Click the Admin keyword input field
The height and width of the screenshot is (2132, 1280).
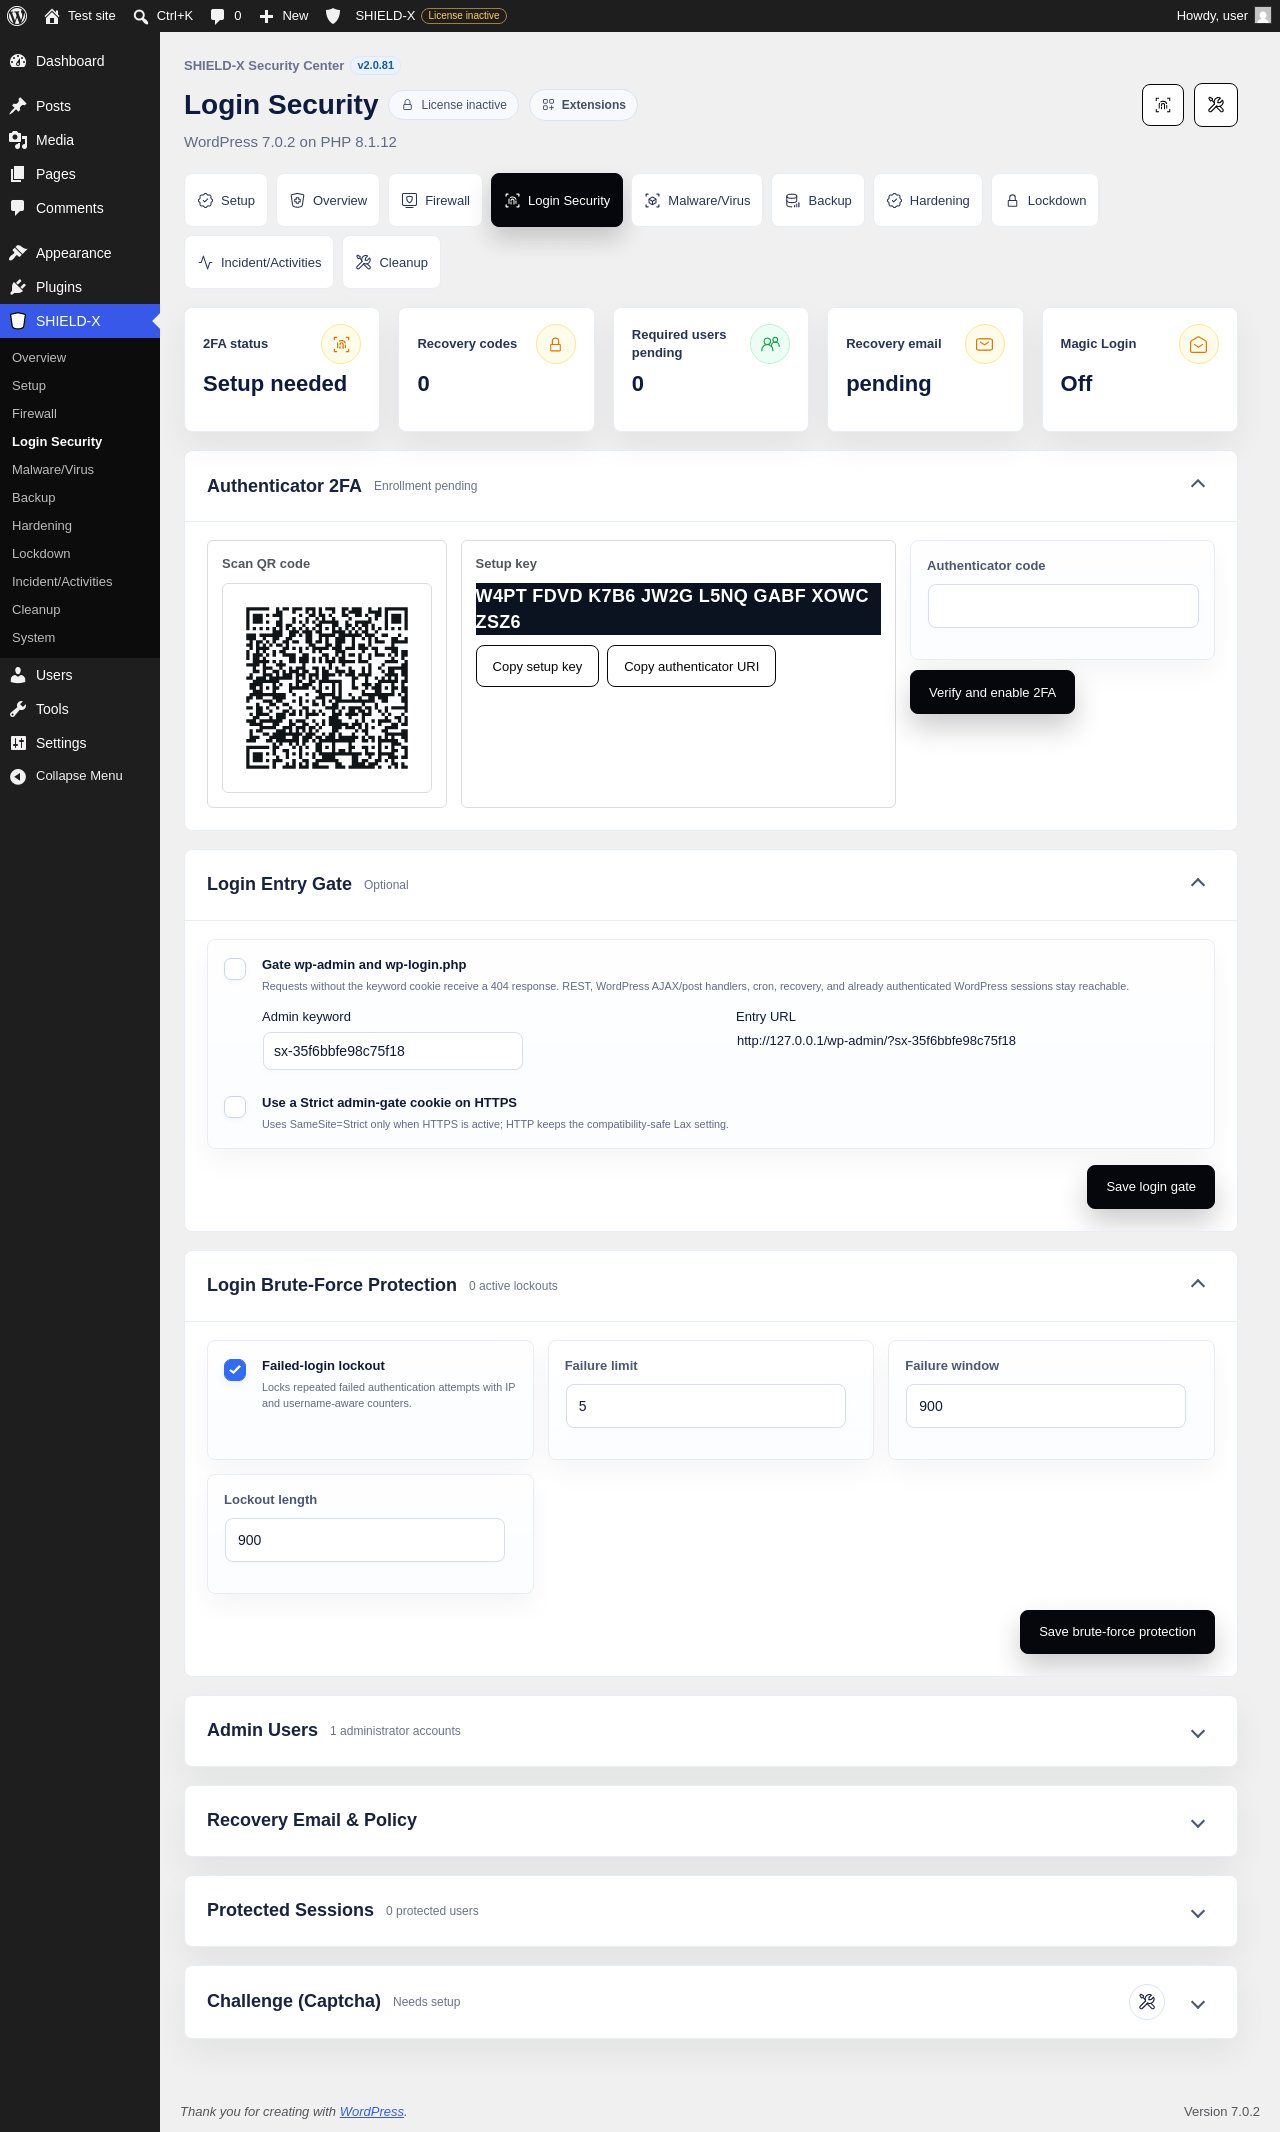392,1051
